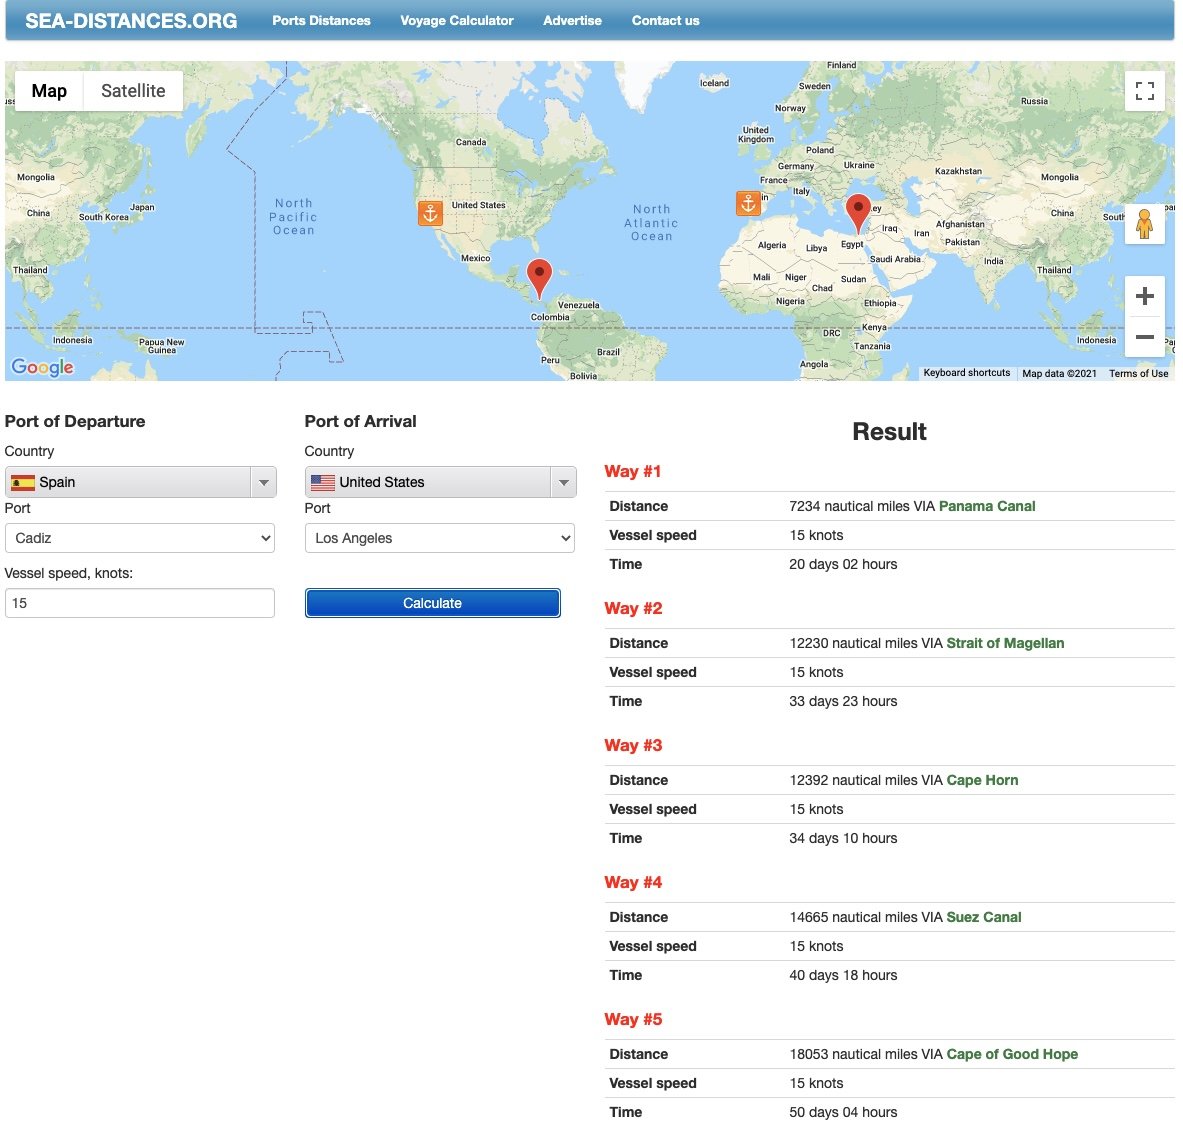This screenshot has height=1138, width=1183.
Task: Click the Way #4 heading
Action: [633, 882]
